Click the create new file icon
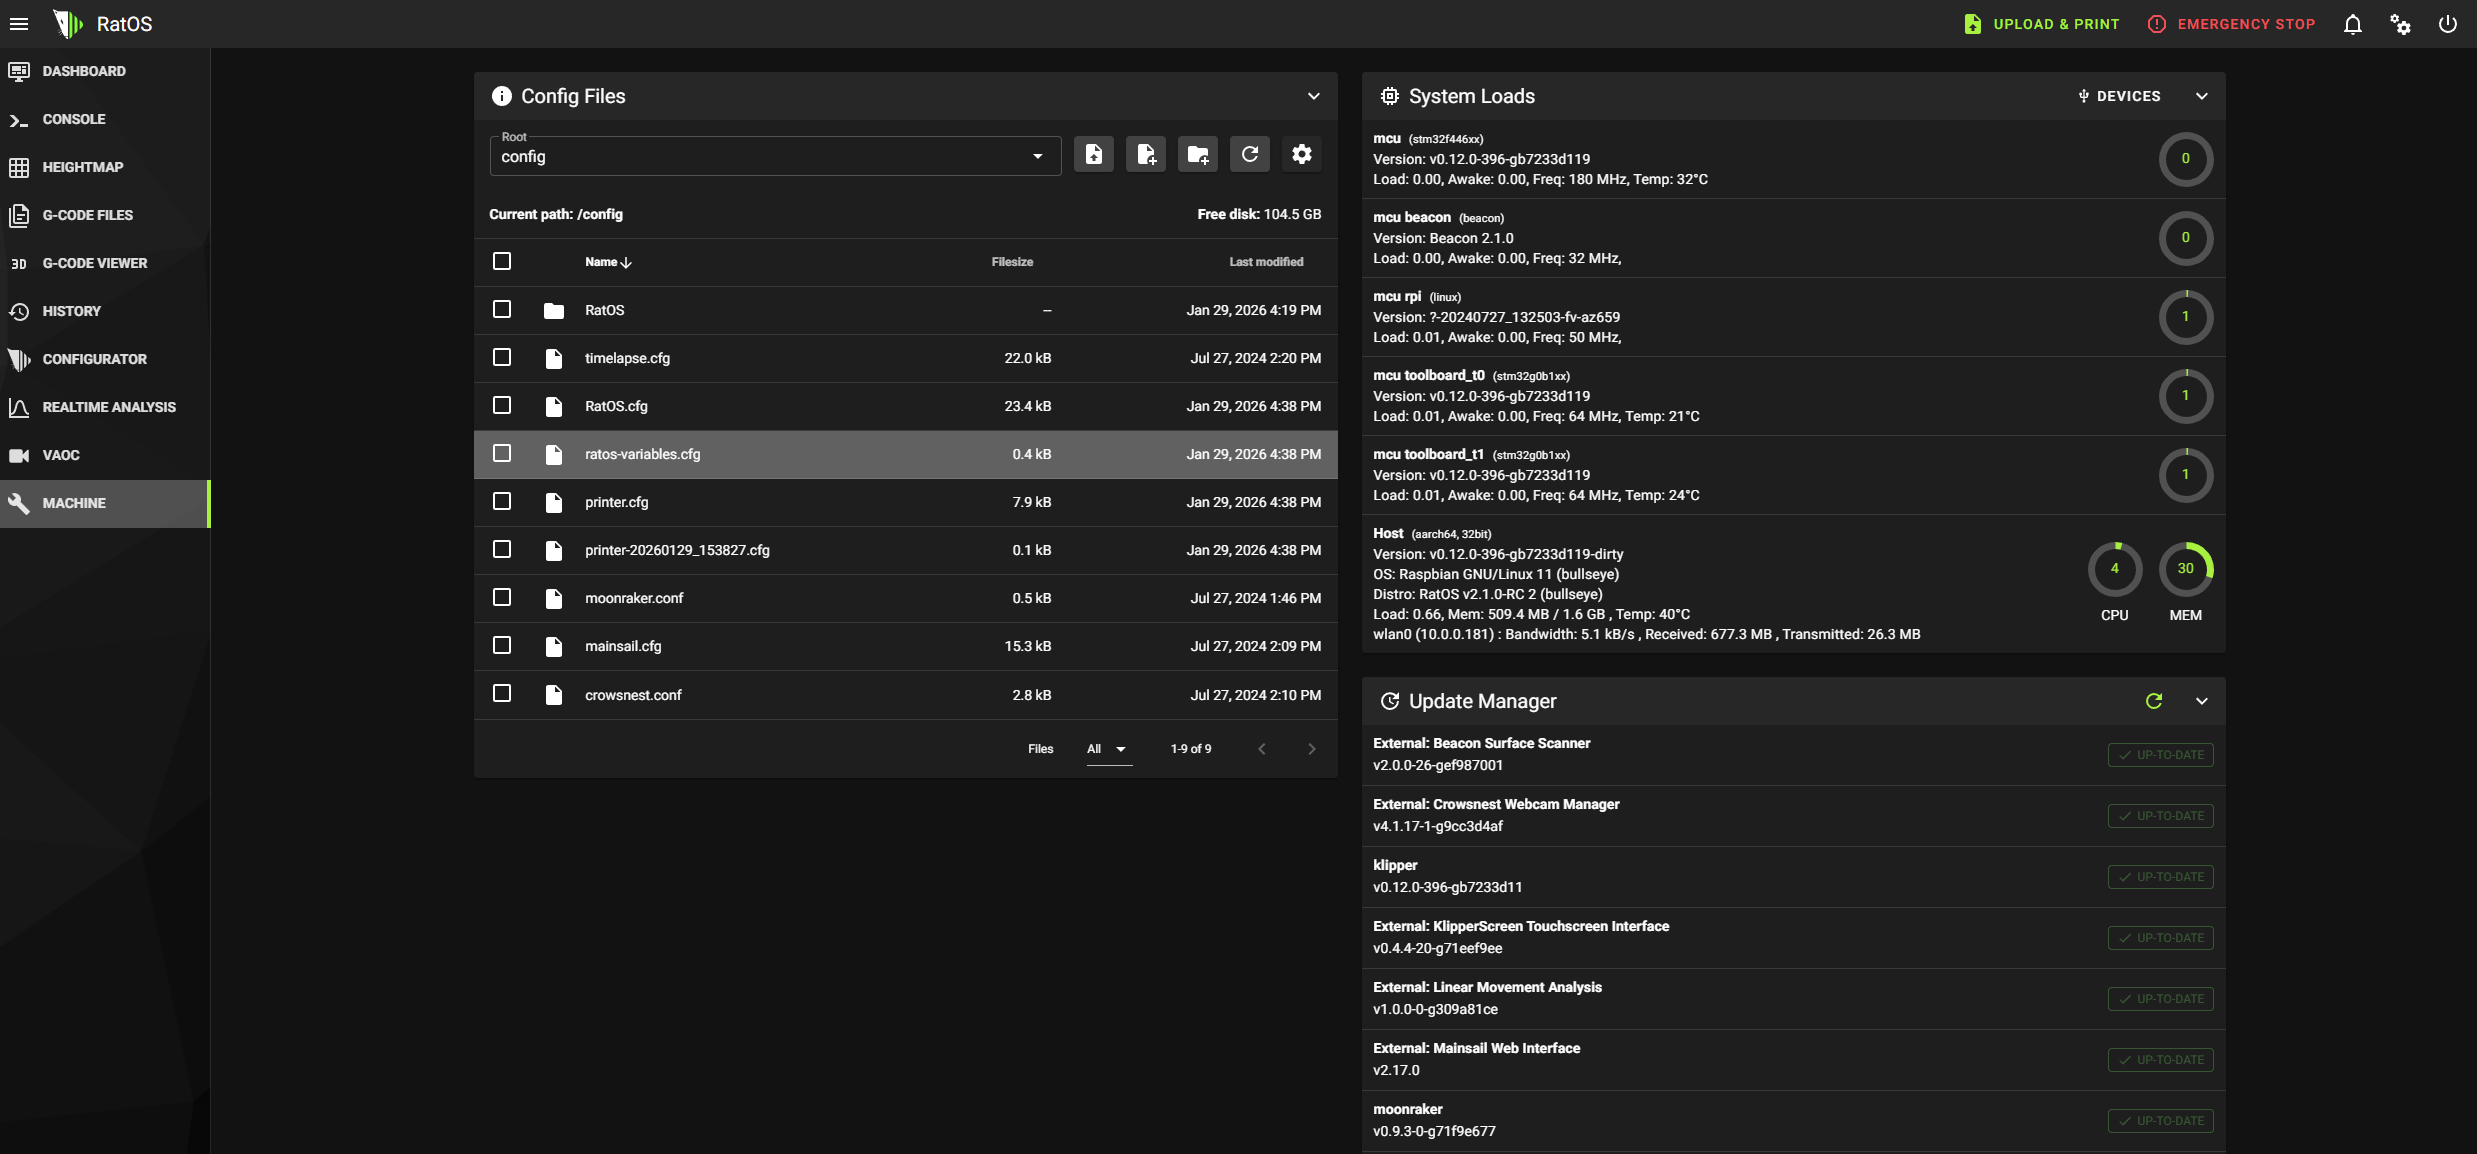The image size is (2477, 1154). click(1145, 154)
